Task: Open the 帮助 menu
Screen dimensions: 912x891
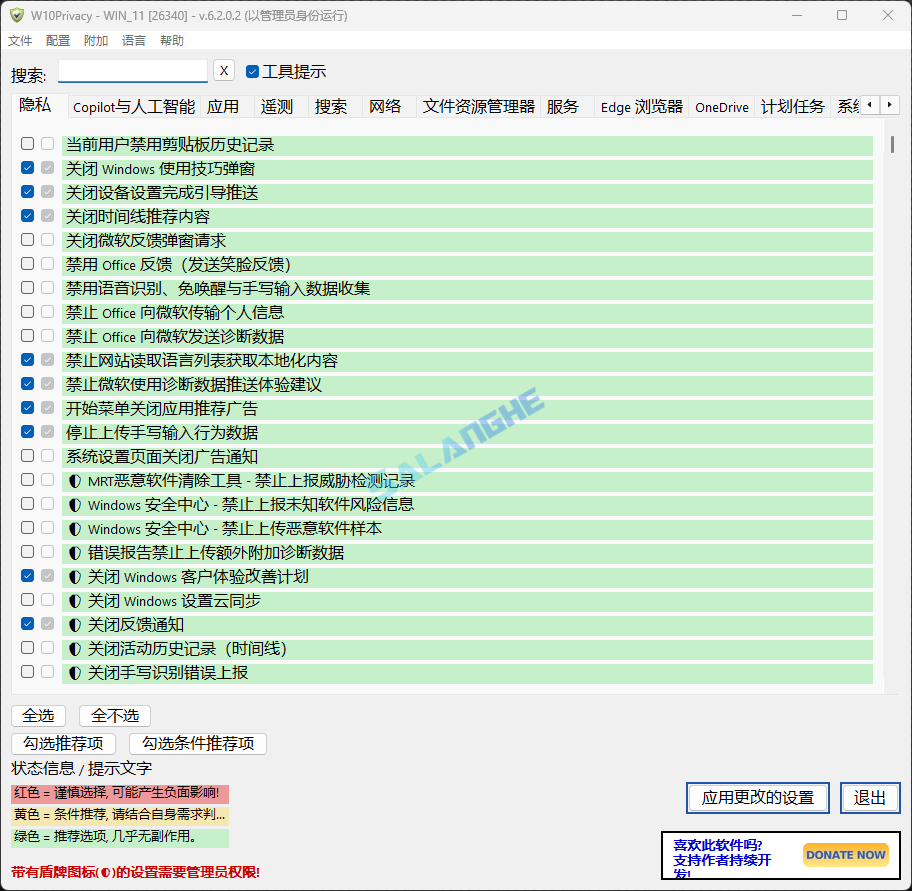Action: point(172,41)
